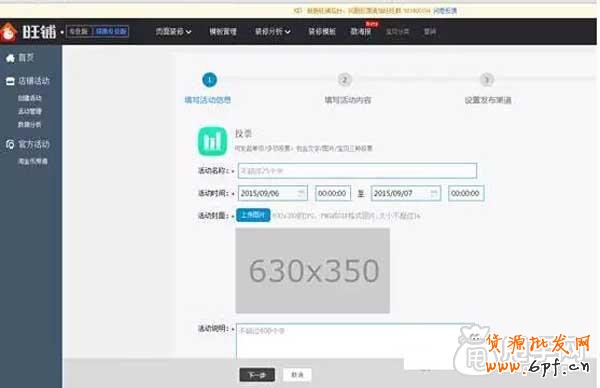
Task: Select step 2 circle 填写活动内容
Action: pyautogui.click(x=344, y=80)
